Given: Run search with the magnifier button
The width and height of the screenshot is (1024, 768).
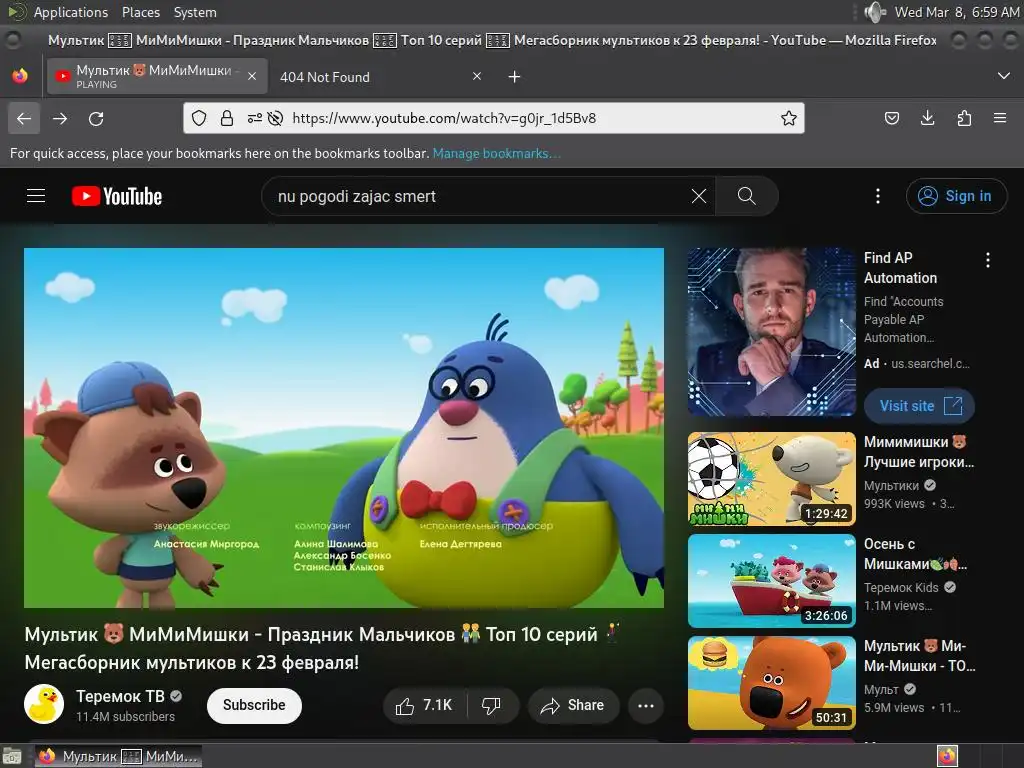Looking at the screenshot, I should pos(746,196).
